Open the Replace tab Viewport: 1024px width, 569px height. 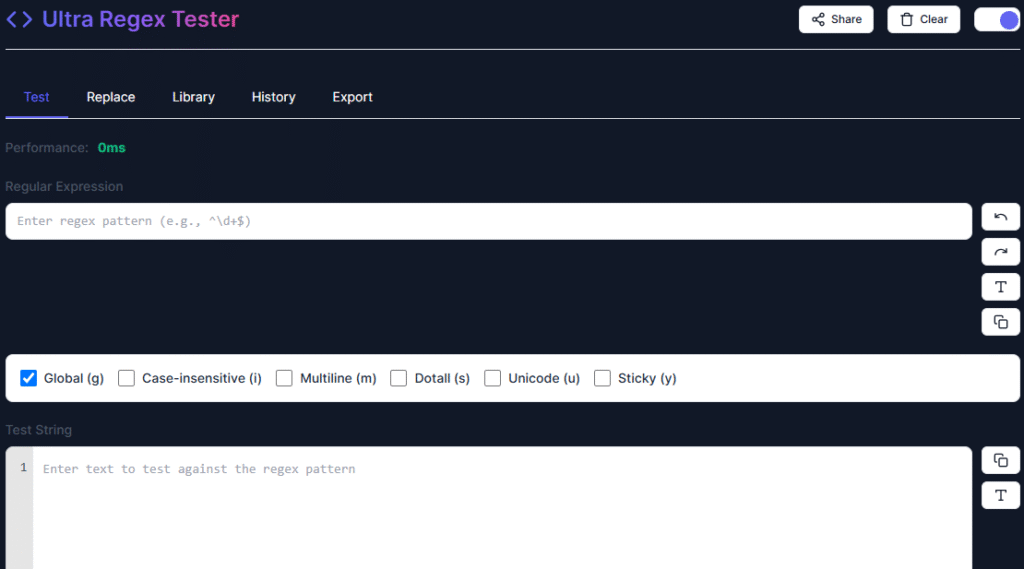tap(111, 97)
